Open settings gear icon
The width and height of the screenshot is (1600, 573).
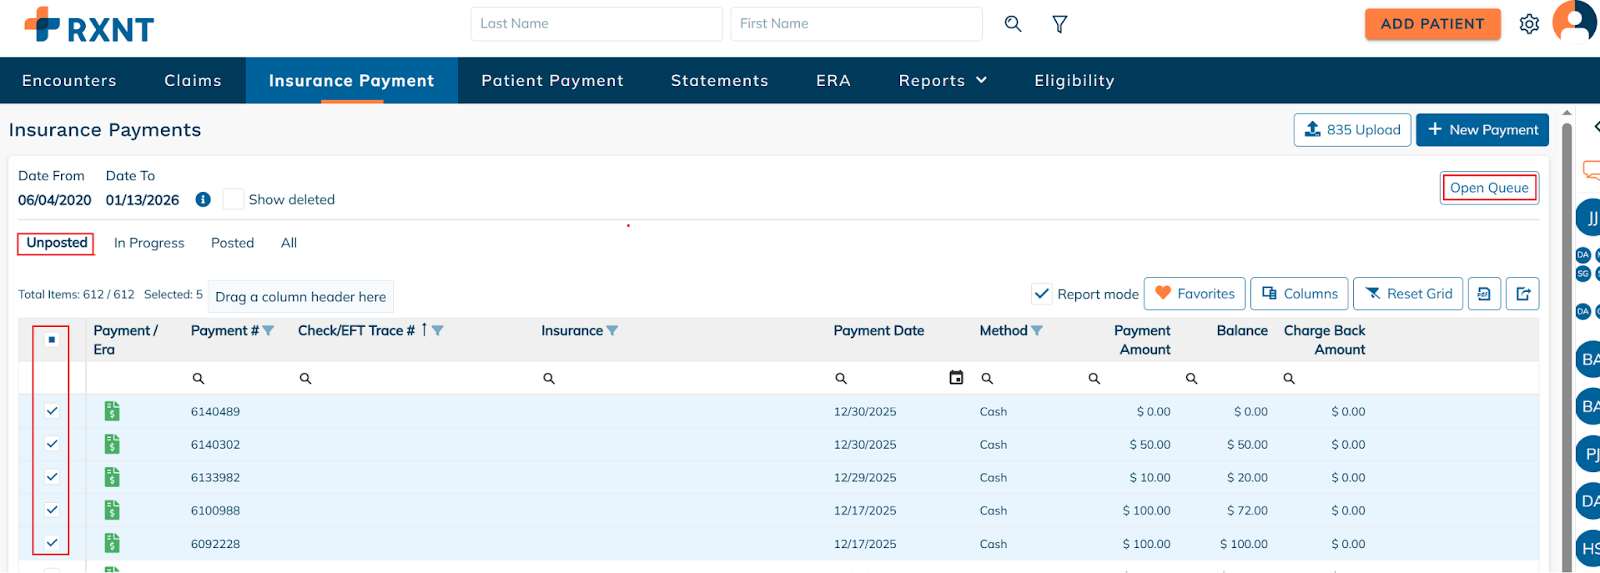point(1529,24)
